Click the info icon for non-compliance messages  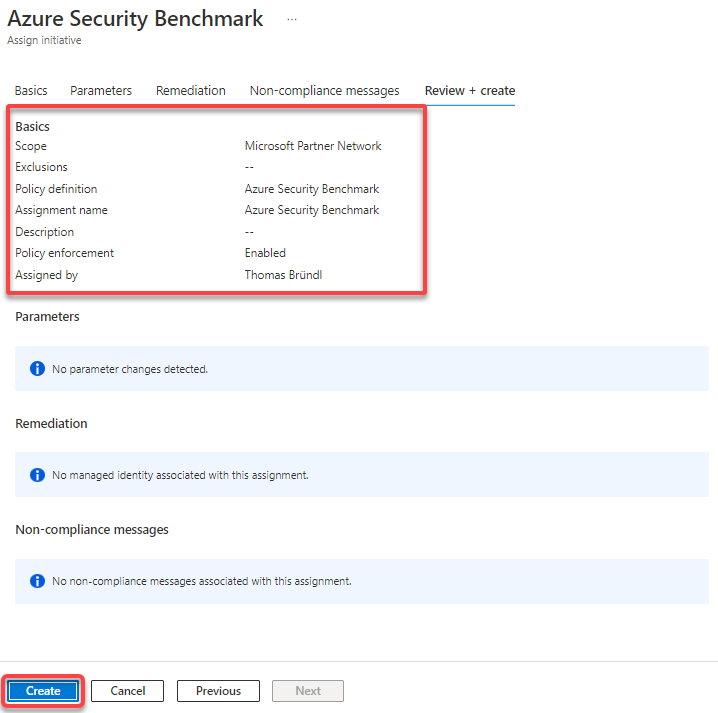coord(37,581)
